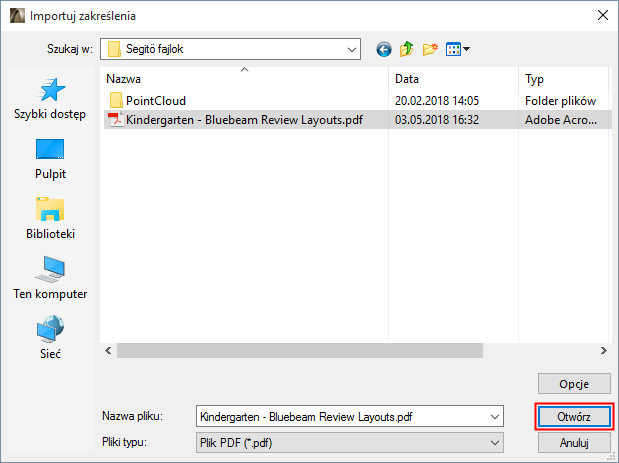Open Ten komputer in sidebar
Image resolution: width=619 pixels, height=463 pixels.
tap(50, 278)
